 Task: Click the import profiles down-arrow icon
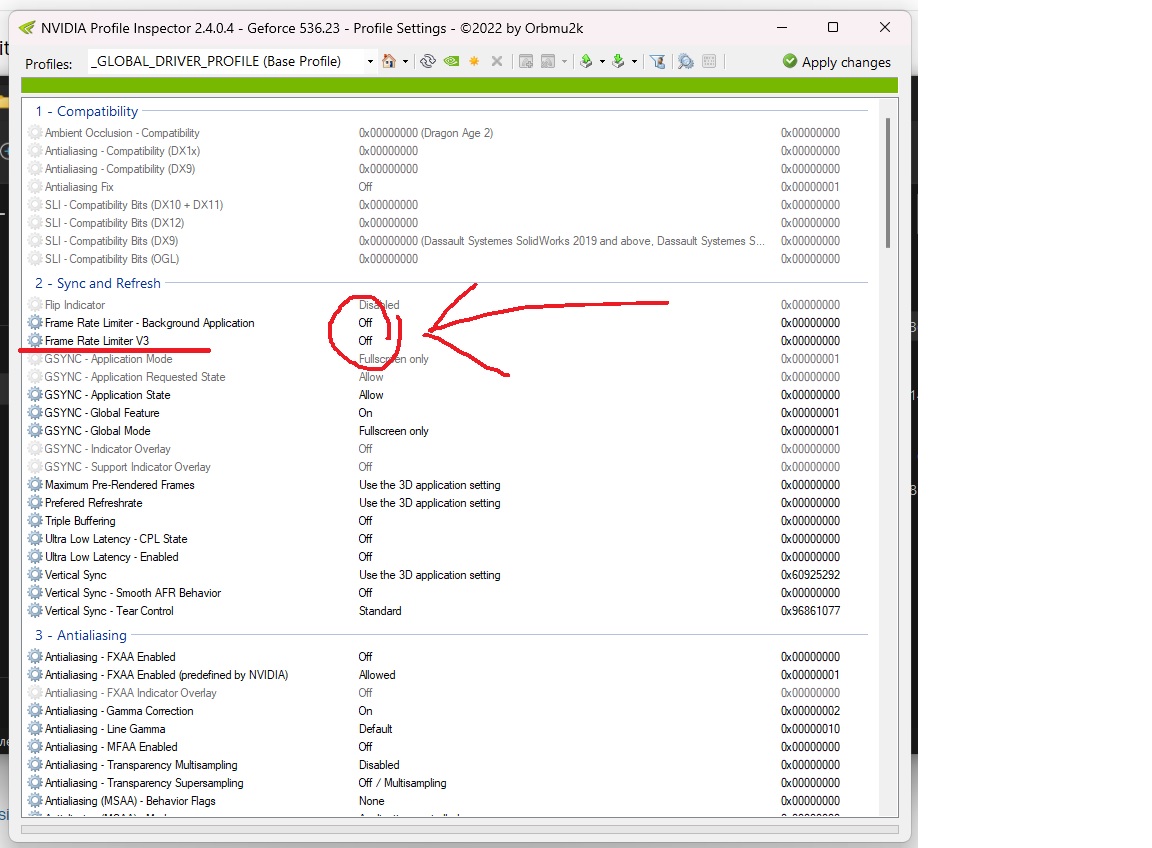(x=618, y=62)
